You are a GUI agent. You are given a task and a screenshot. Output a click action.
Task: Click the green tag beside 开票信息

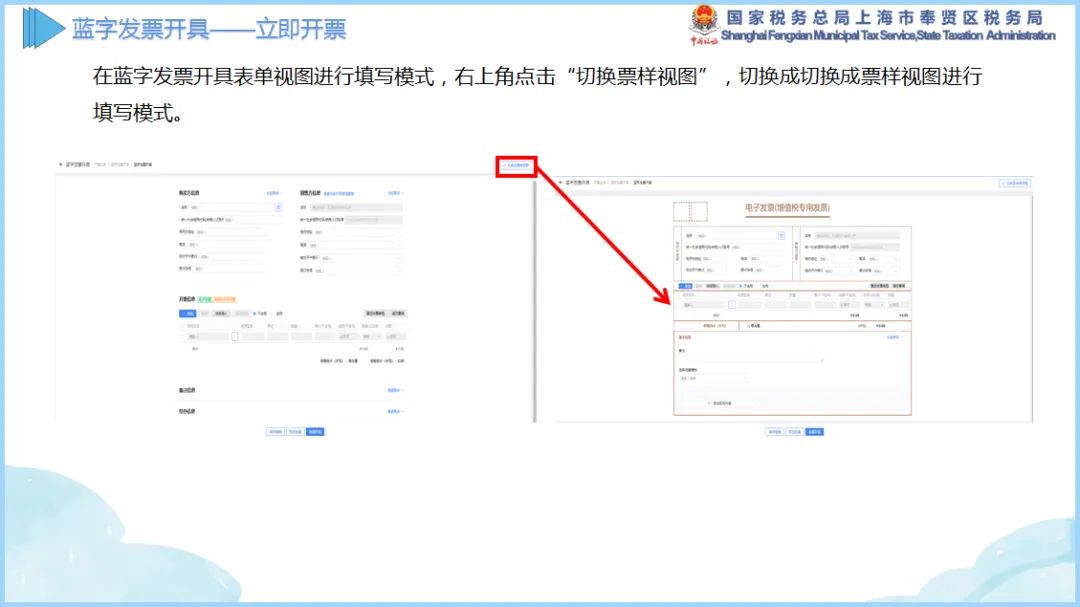click(205, 300)
